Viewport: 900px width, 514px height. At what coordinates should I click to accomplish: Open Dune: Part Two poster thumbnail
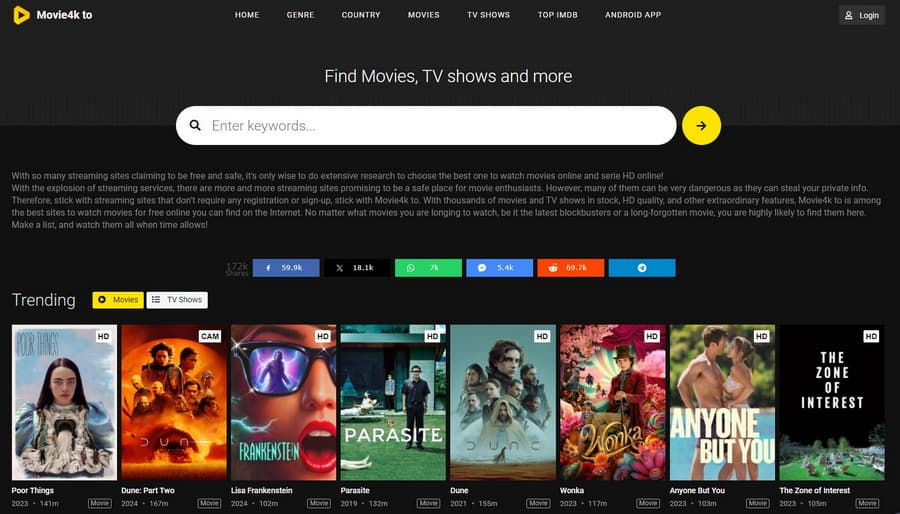tap(174, 403)
